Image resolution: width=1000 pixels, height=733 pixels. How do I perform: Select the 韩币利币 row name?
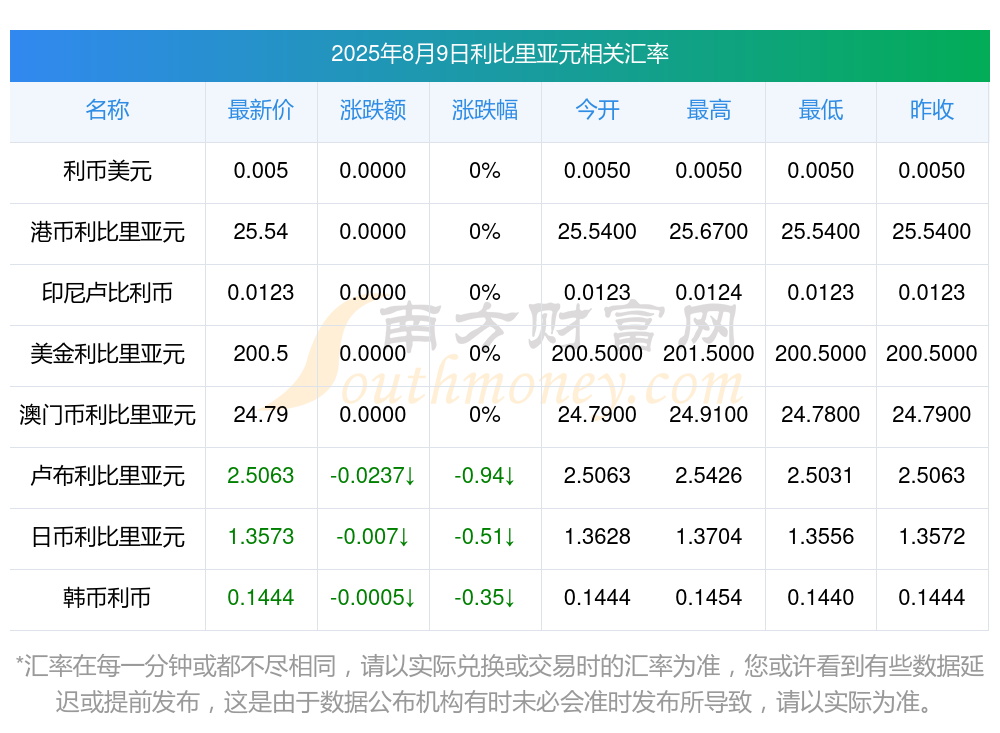(107, 598)
